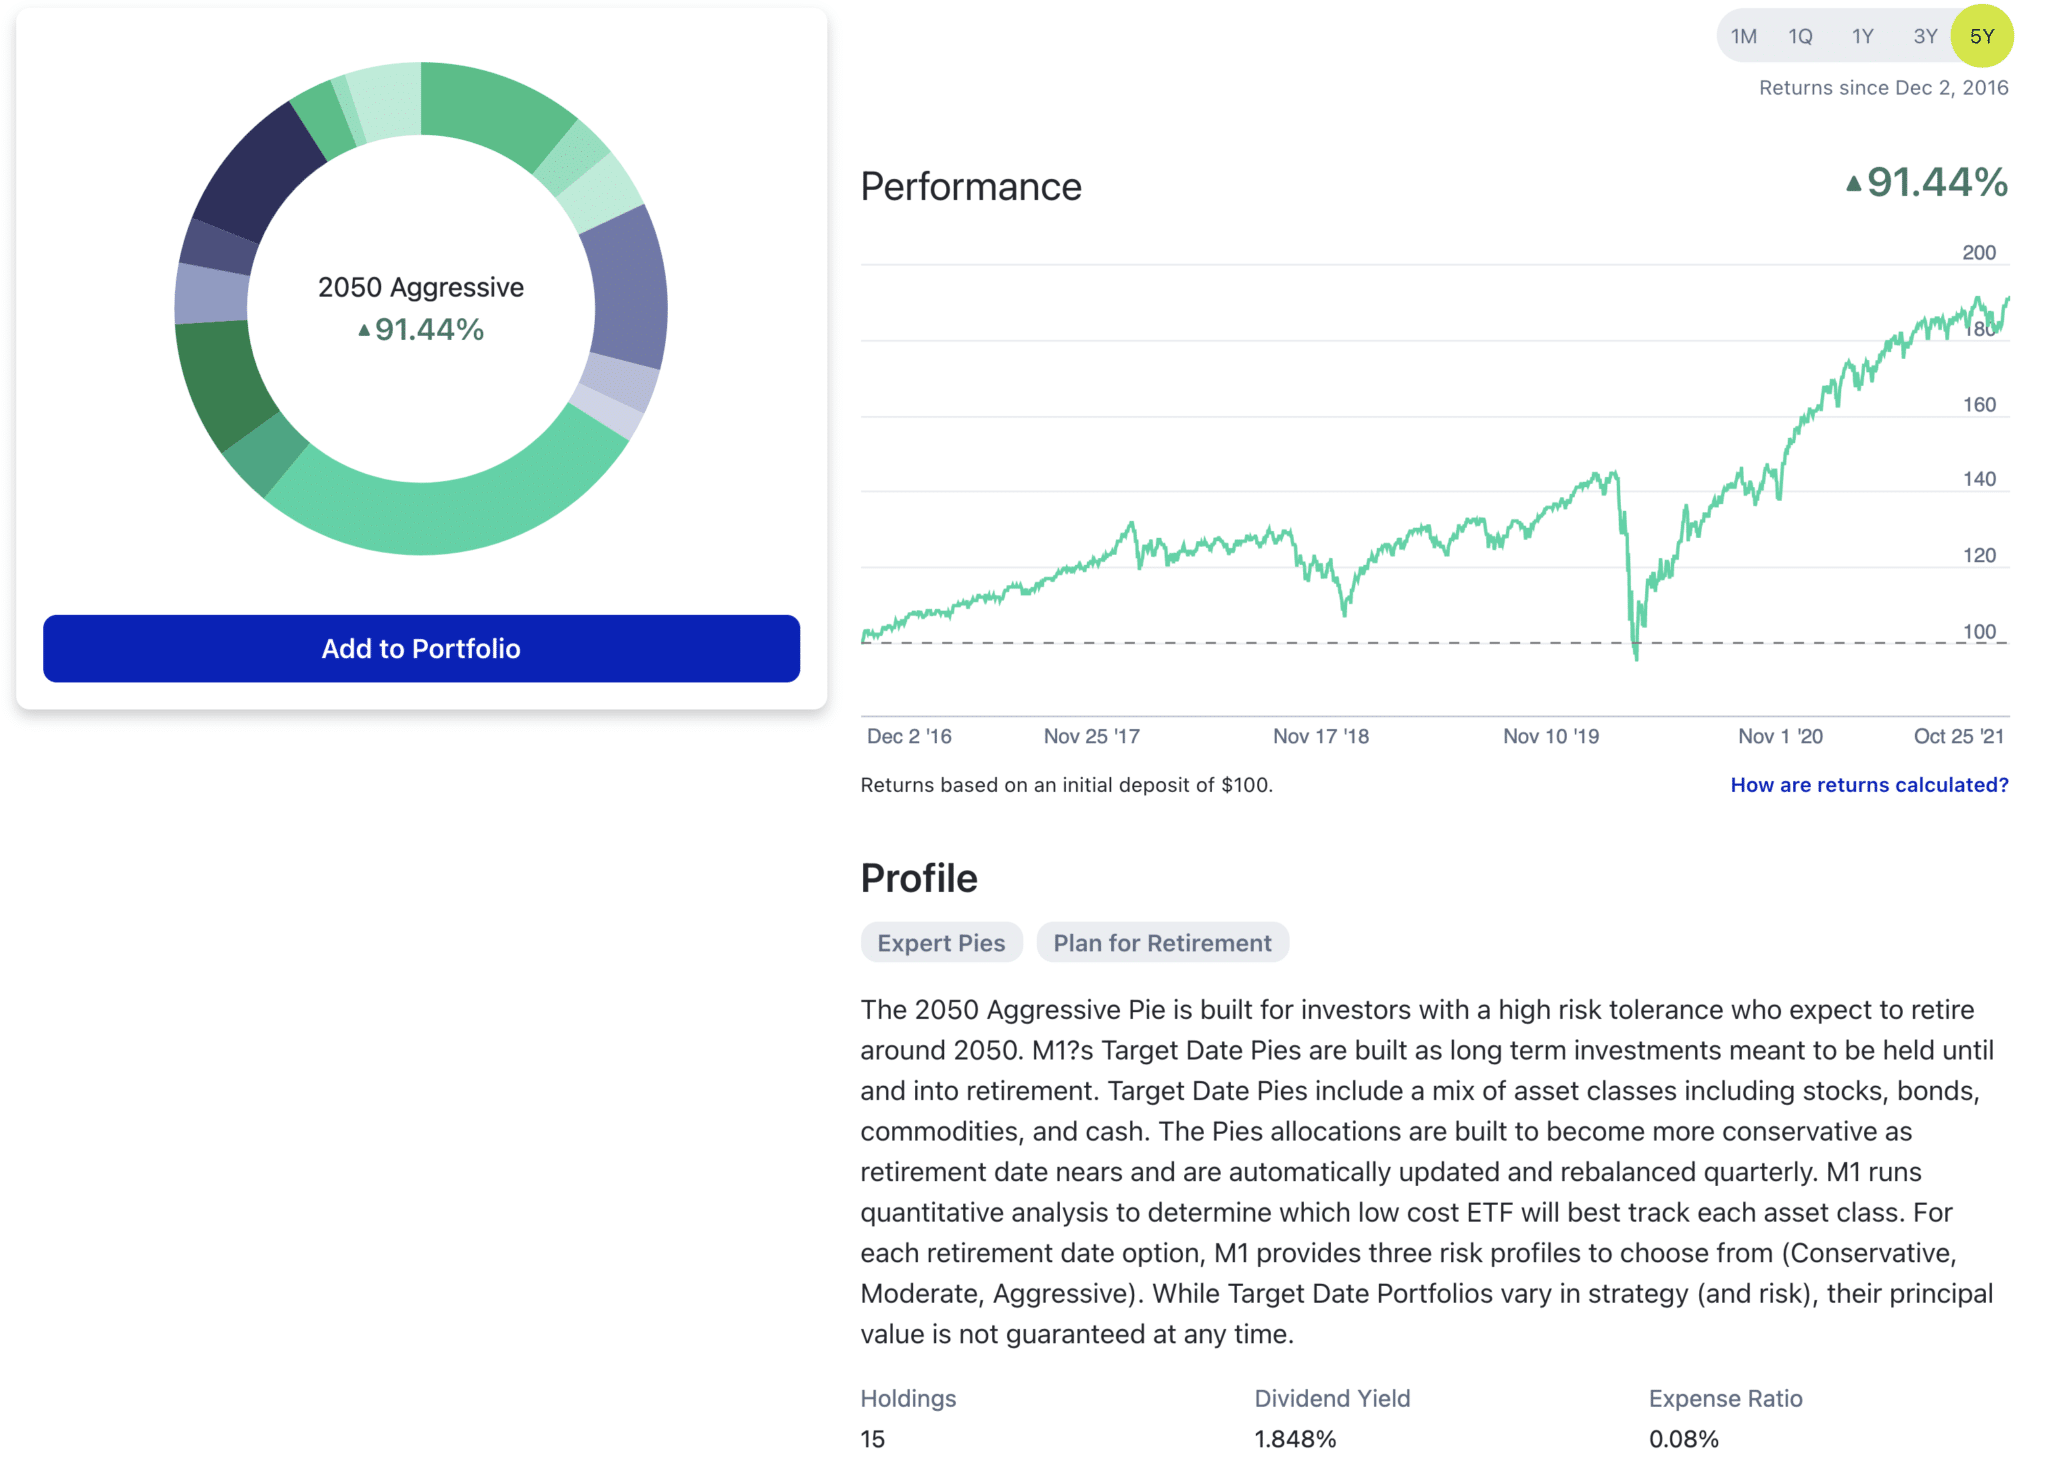Click the Holdings value 15
Image resolution: width=2048 pixels, height=1473 pixels.
(872, 1439)
